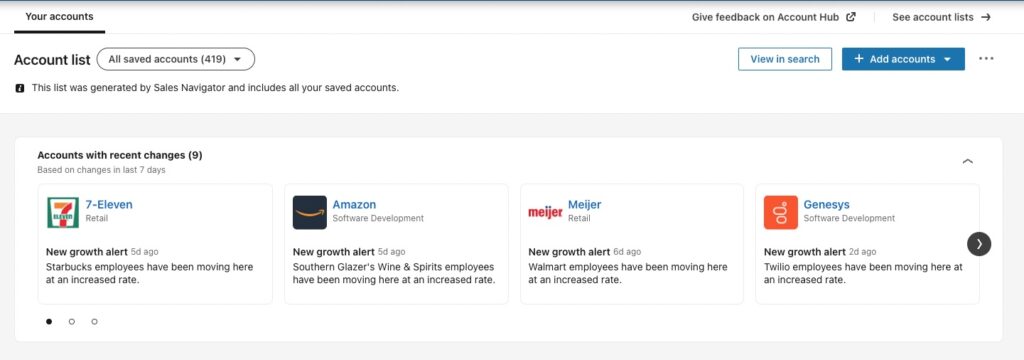Switch to the Your accounts tab
Viewport: 1024px width, 360px height.
pos(59,17)
